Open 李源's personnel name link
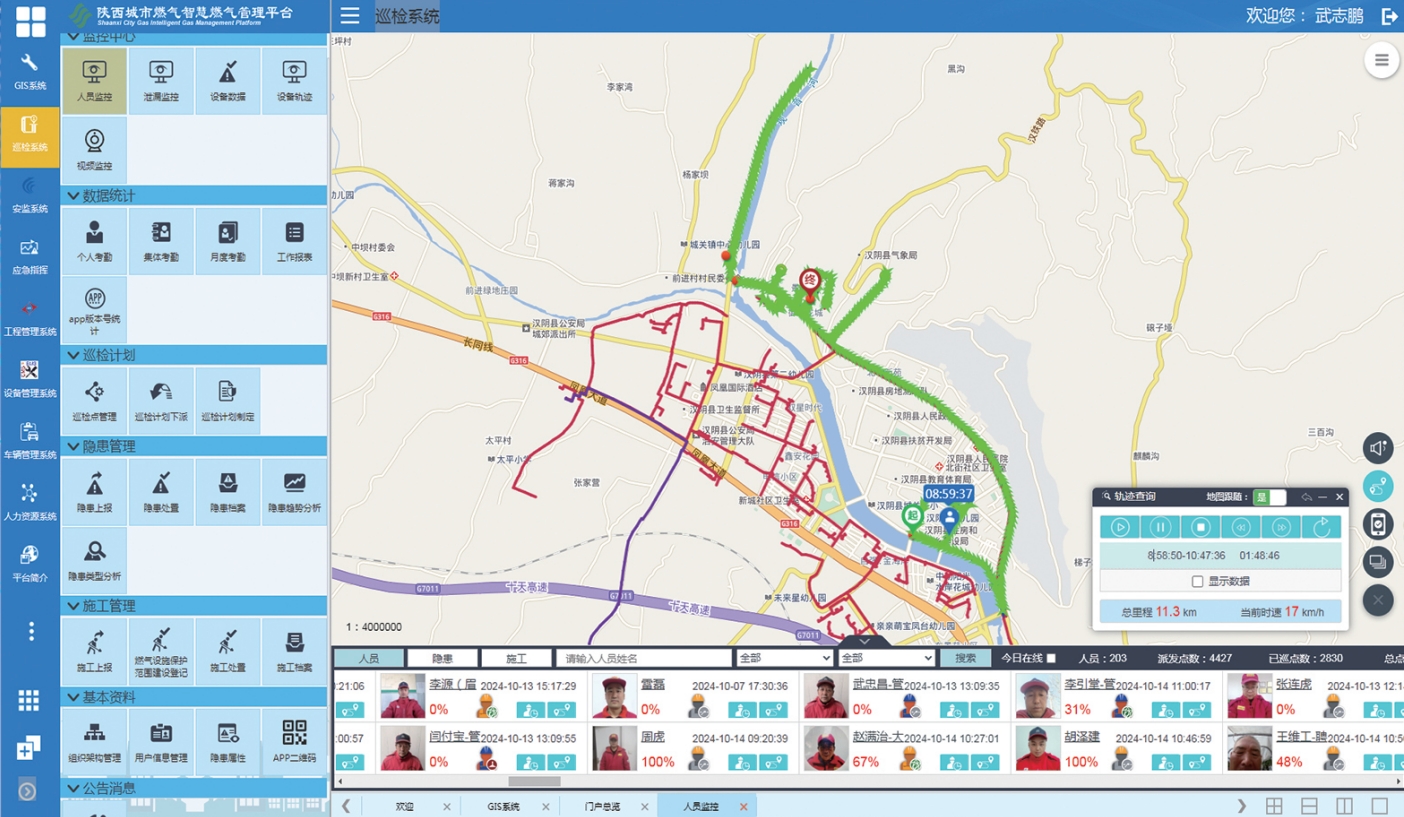Image resolution: width=1404 pixels, height=817 pixels. (x=452, y=685)
